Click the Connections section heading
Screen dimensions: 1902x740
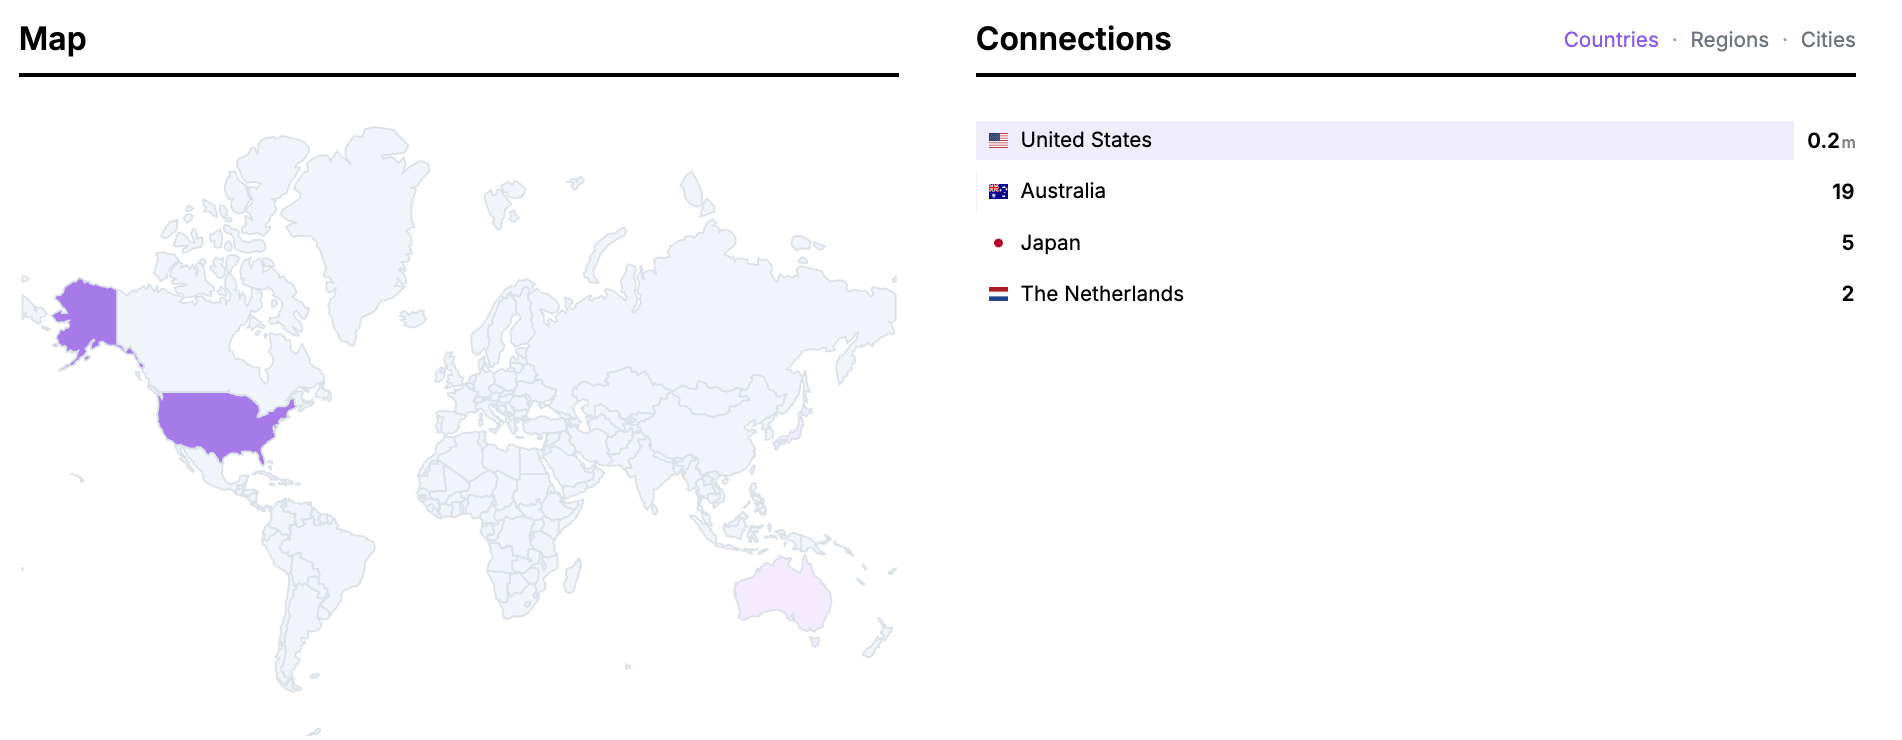pos(1074,39)
